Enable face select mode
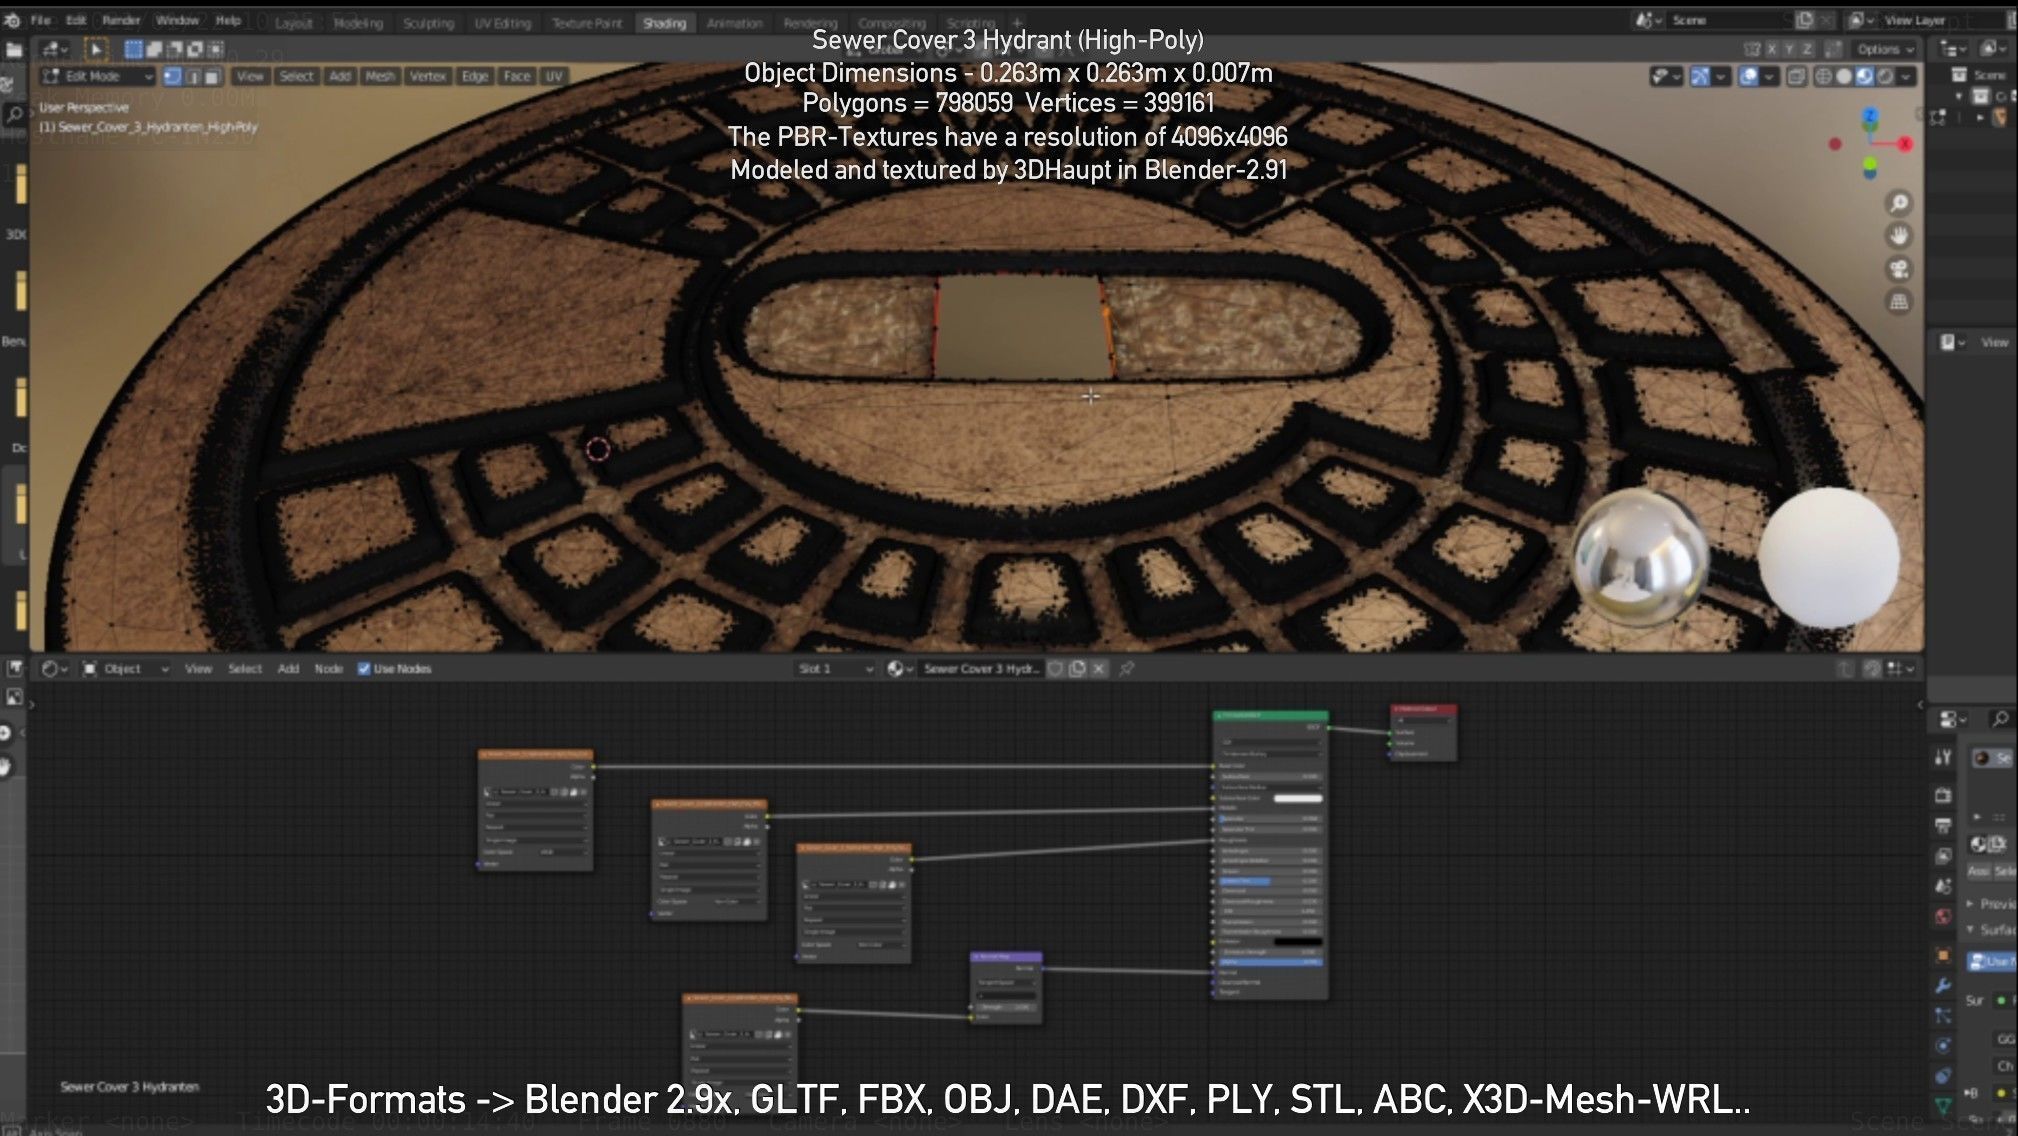The height and width of the screenshot is (1136, 2018). tap(214, 76)
